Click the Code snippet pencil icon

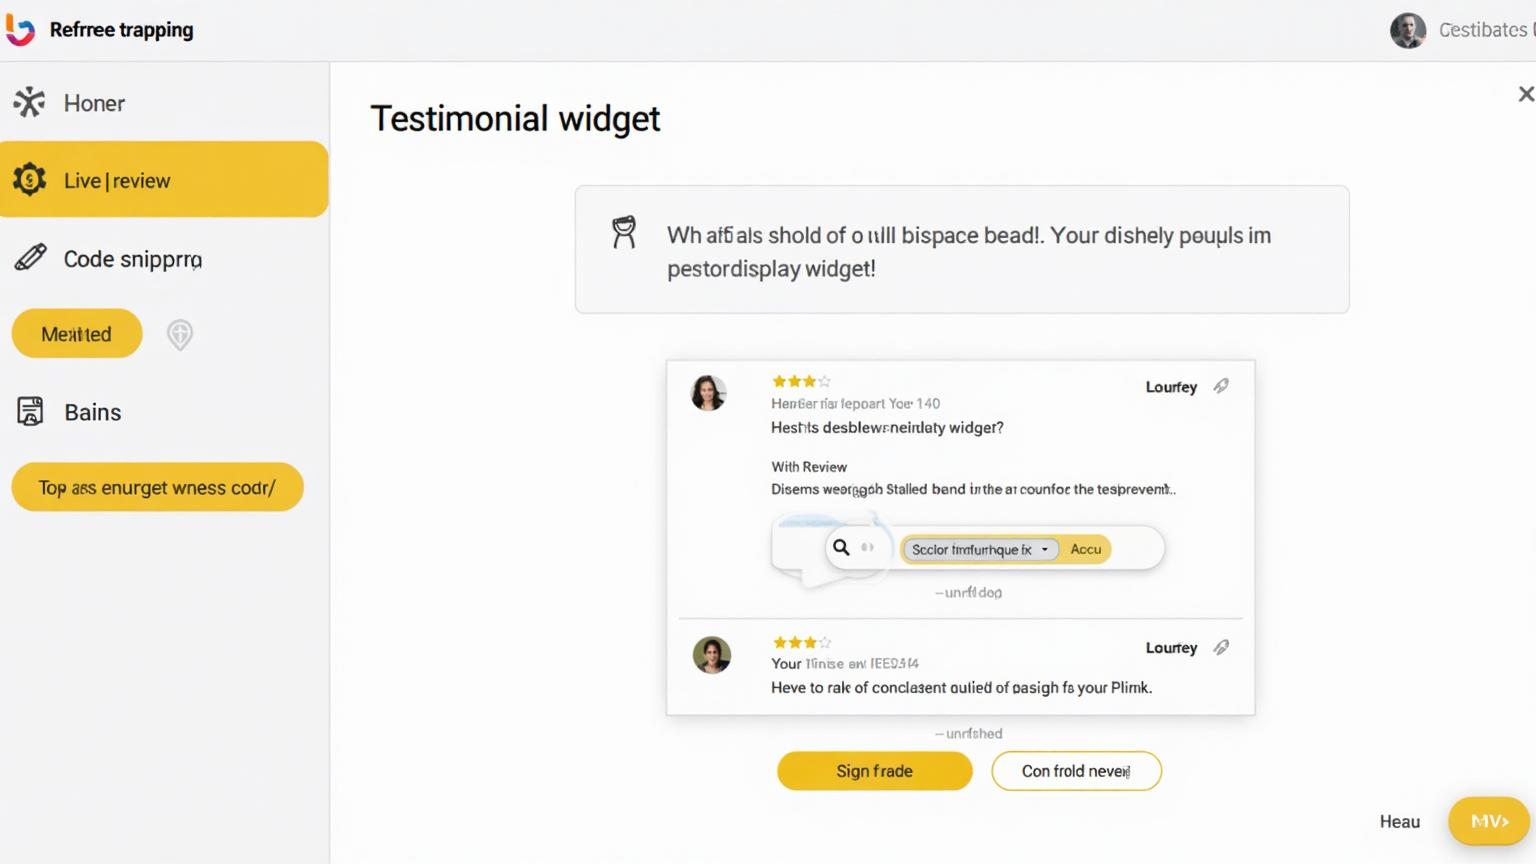tap(30, 258)
